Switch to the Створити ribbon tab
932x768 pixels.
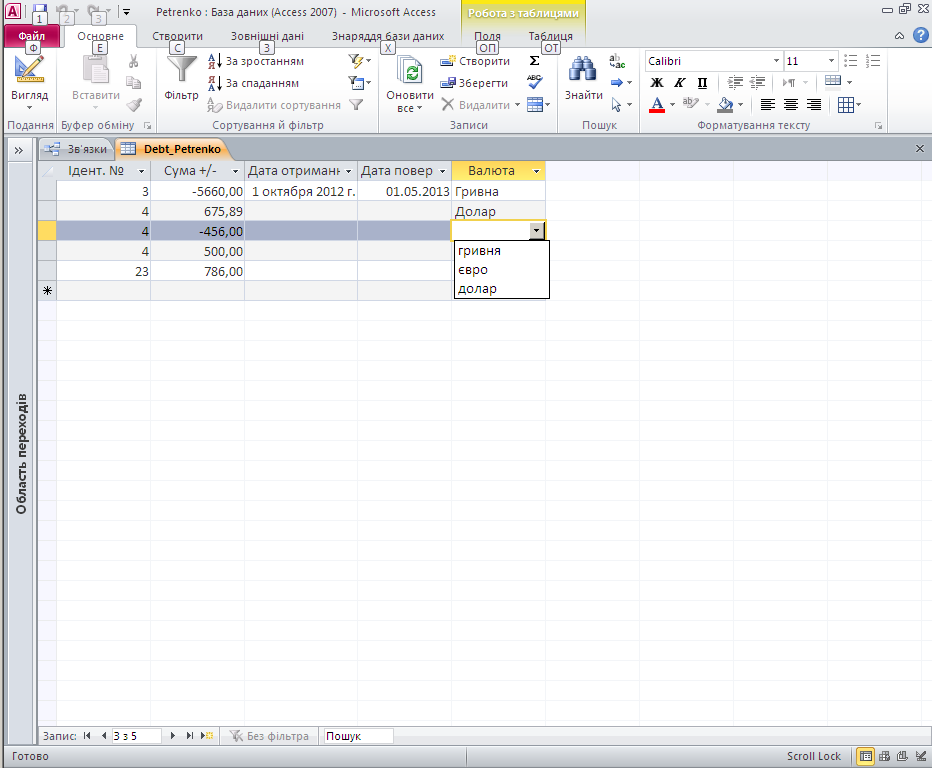[177, 36]
